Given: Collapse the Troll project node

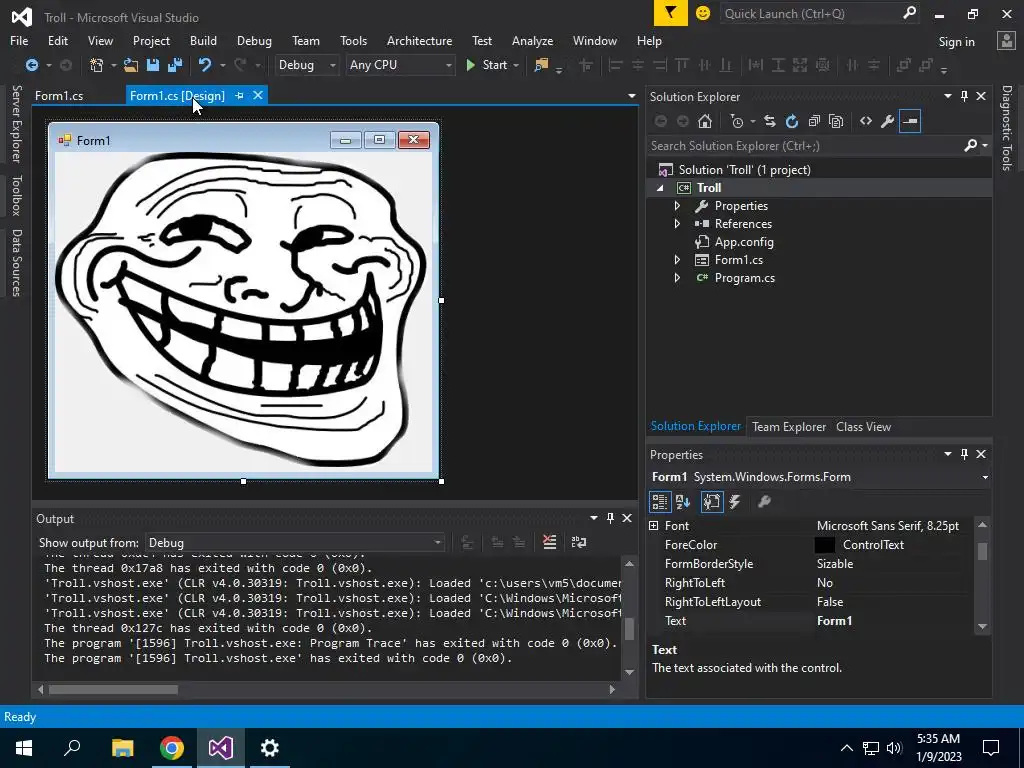Looking at the screenshot, I should click(660, 188).
